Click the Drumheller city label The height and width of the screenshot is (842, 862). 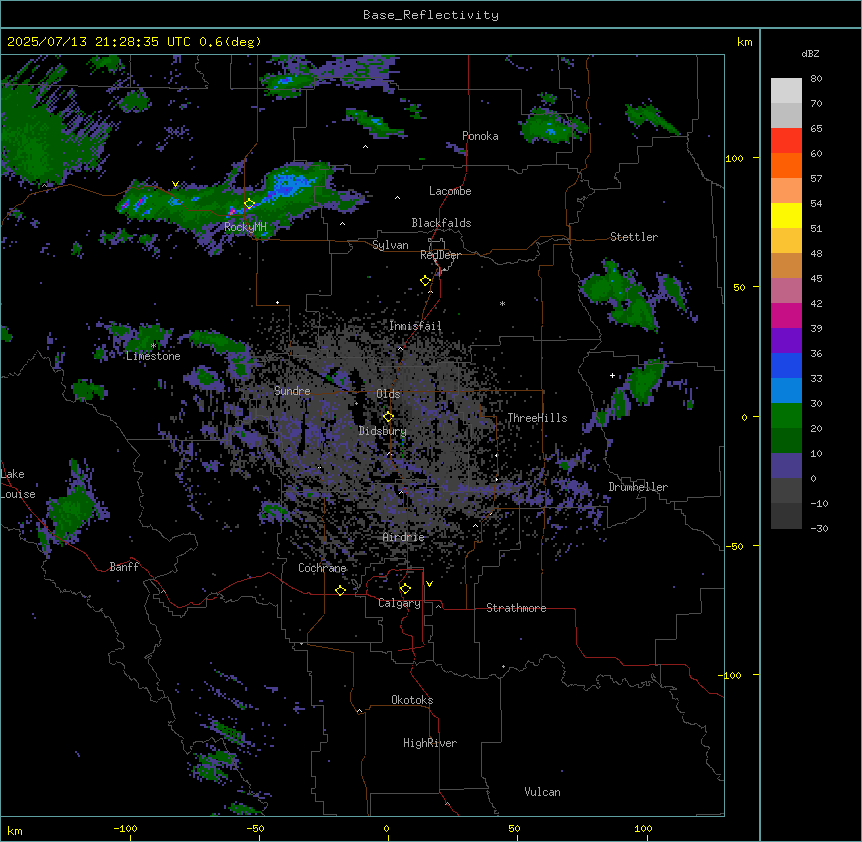click(638, 487)
